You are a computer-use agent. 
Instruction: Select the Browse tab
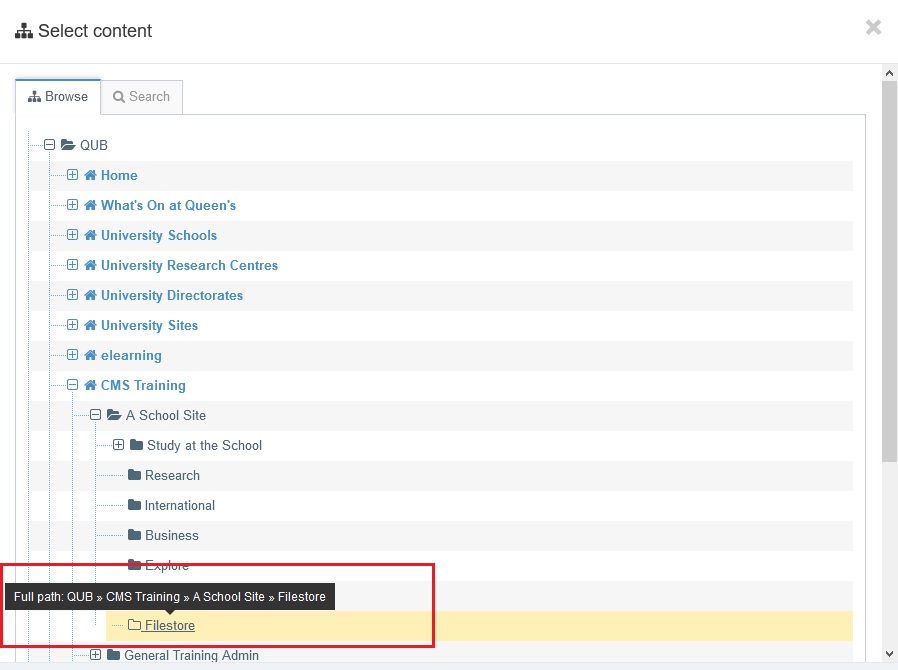[57, 96]
